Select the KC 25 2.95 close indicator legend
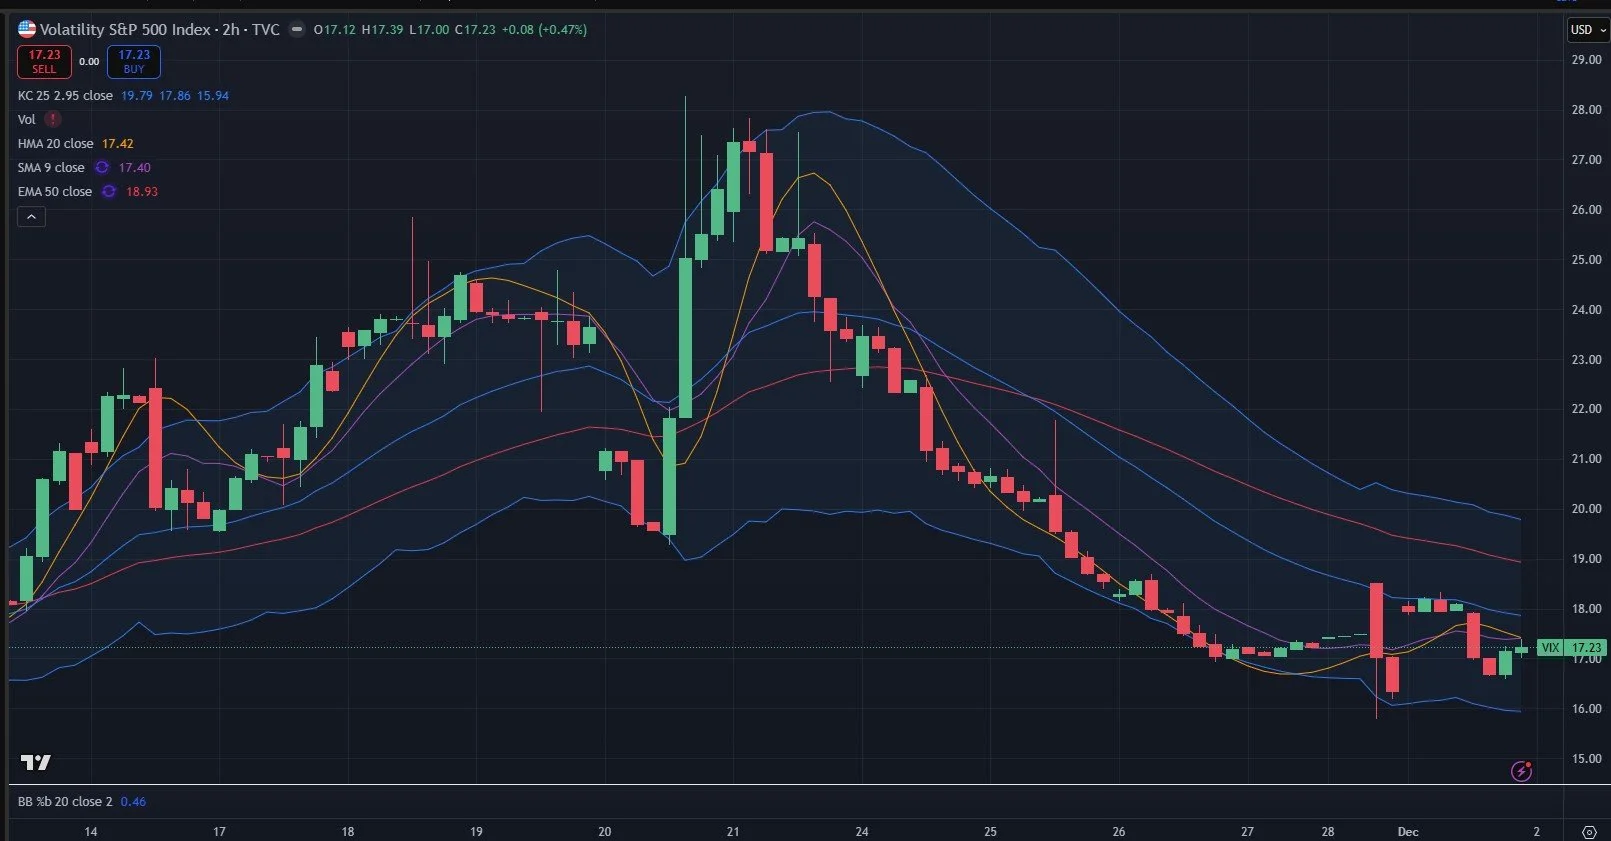1611x841 pixels. click(x=65, y=96)
